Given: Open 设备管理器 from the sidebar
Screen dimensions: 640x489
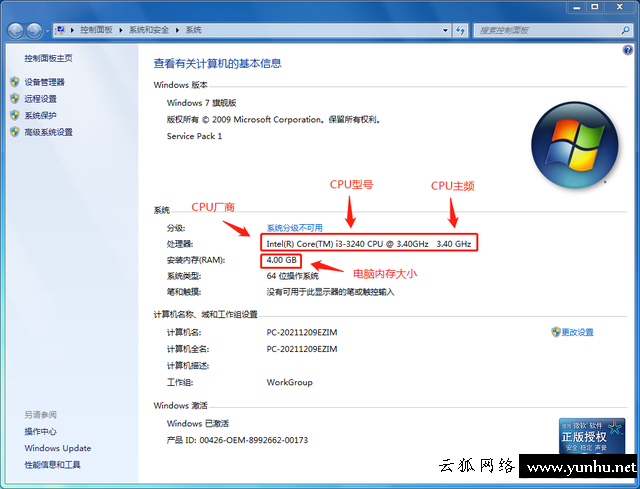Looking at the screenshot, I should pos(44,82).
